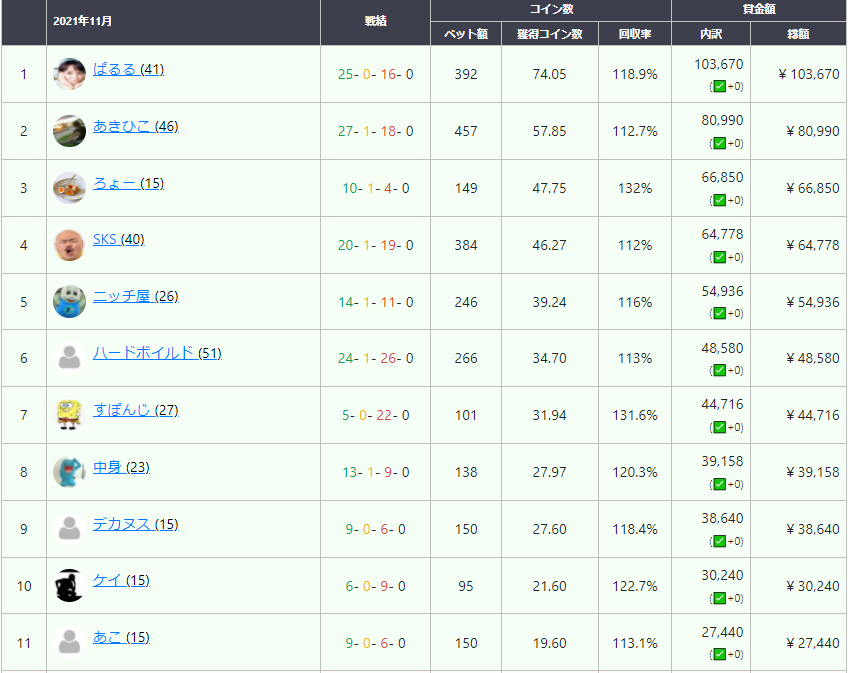Click green check icon in すぽんじ's row
The width and height of the screenshot is (848, 673).
coord(719,427)
